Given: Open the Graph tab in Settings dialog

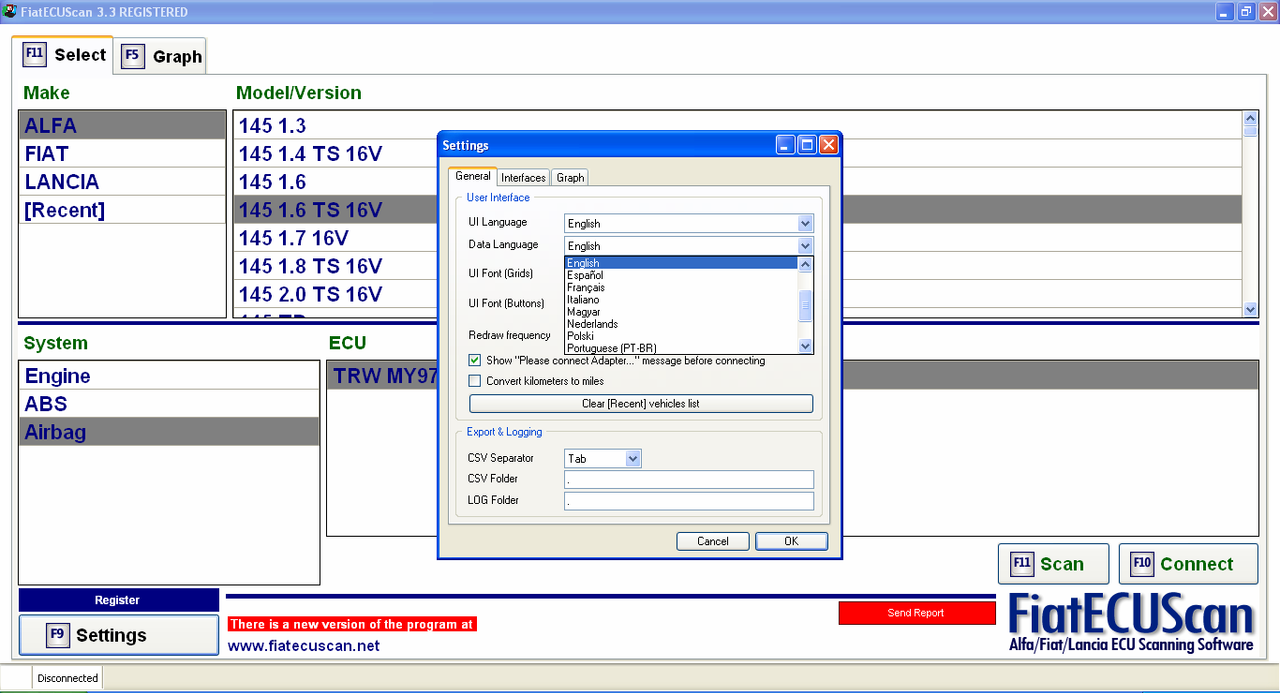Looking at the screenshot, I should pos(570,177).
